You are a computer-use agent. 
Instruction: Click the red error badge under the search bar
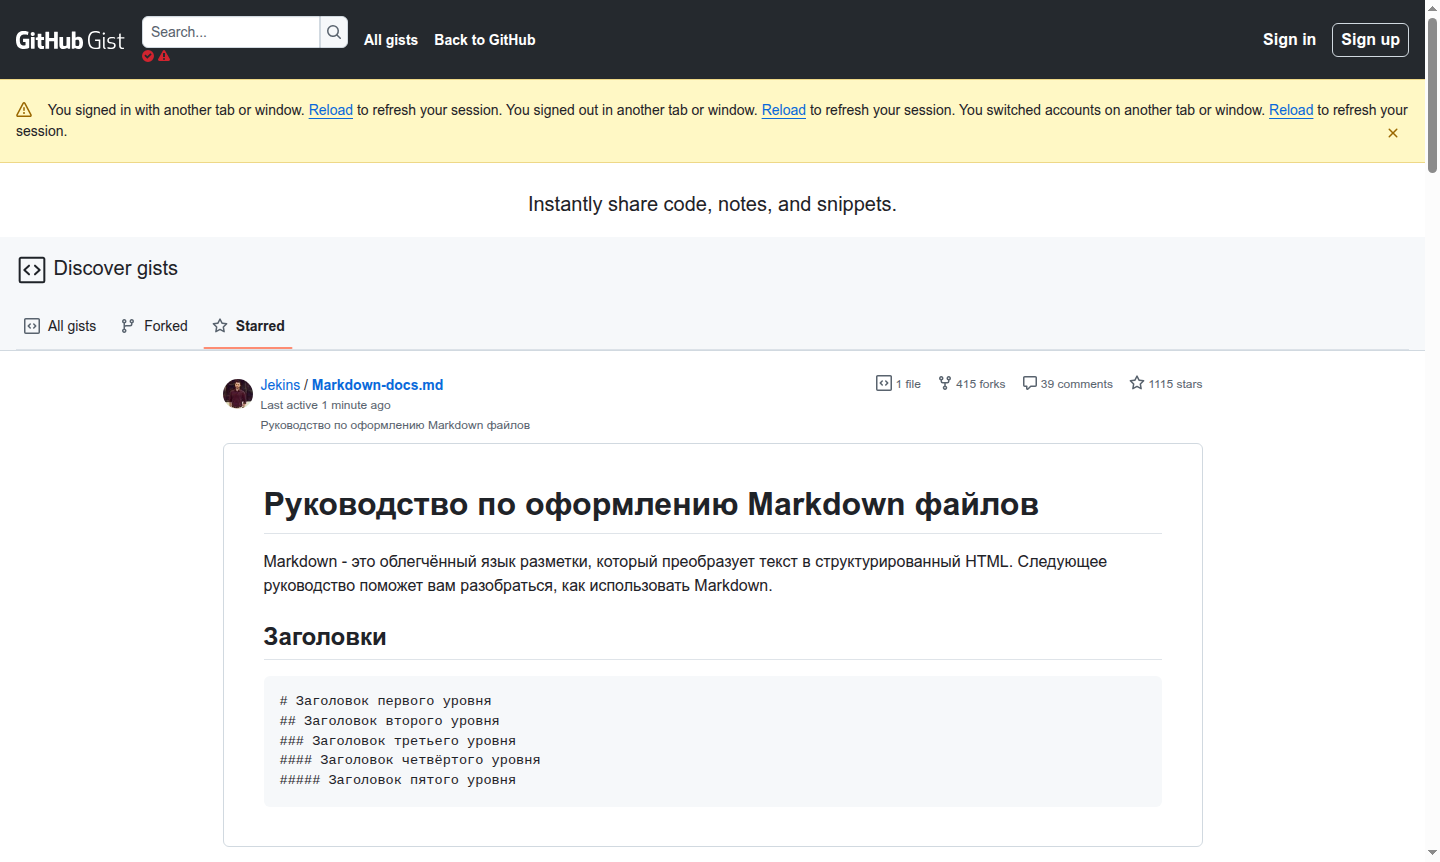coord(148,56)
